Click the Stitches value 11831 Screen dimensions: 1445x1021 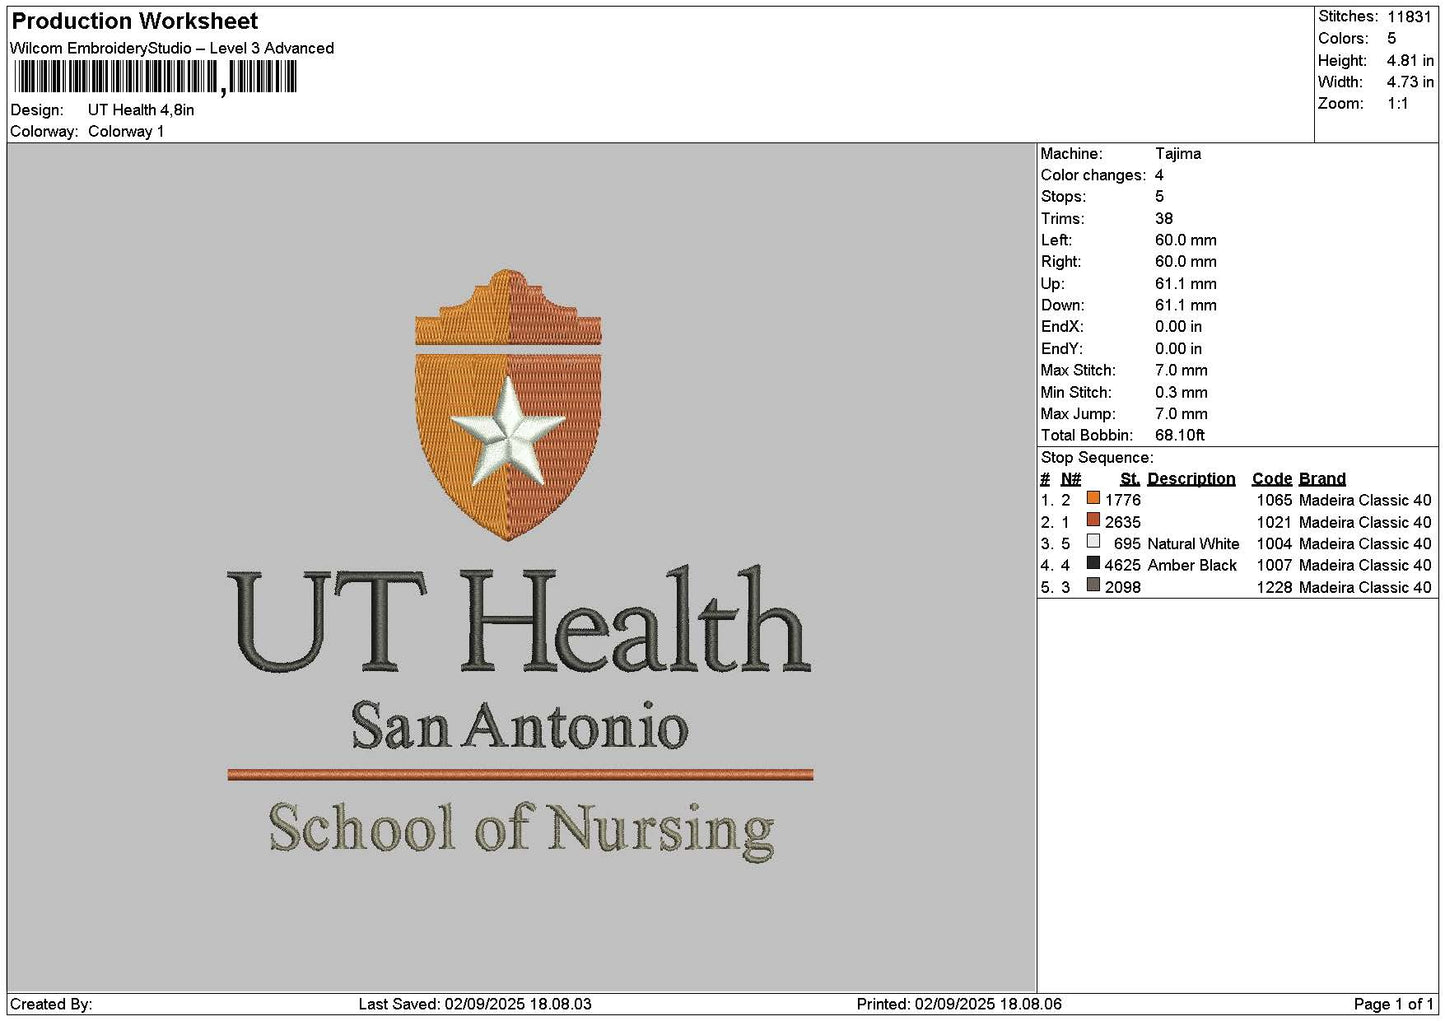1409,17
